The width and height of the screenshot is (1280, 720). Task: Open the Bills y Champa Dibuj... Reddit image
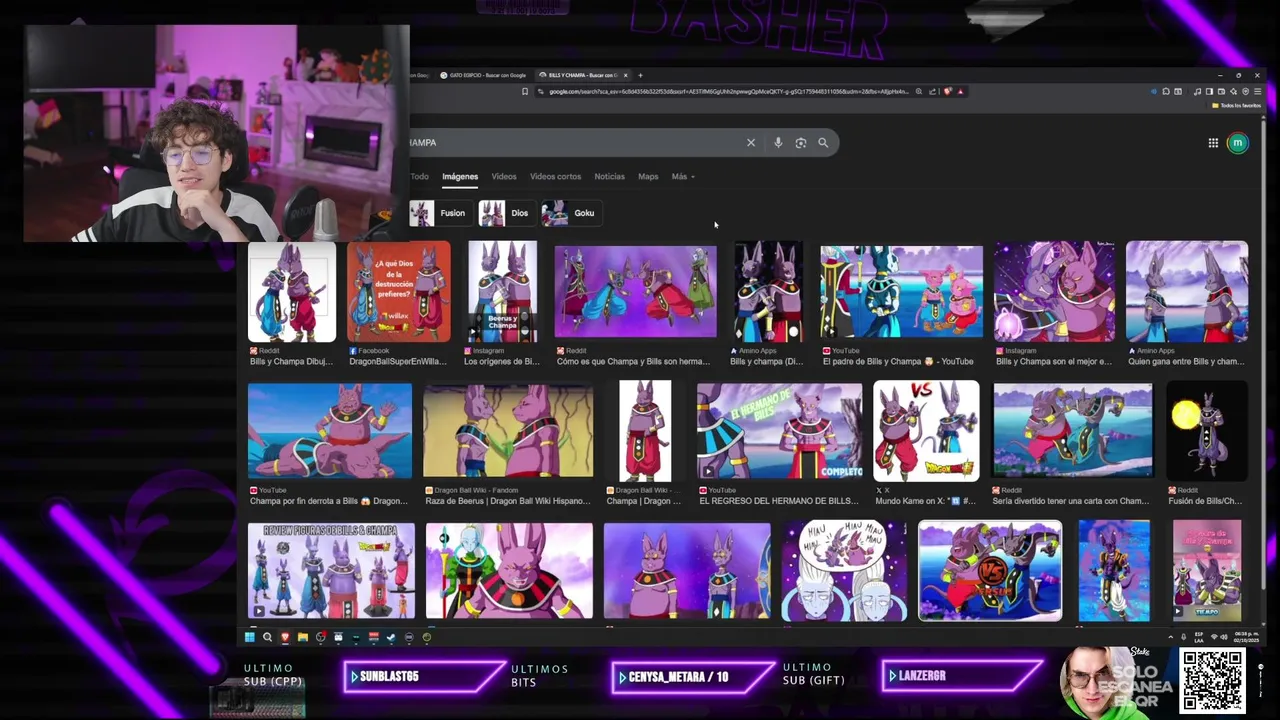[292, 292]
